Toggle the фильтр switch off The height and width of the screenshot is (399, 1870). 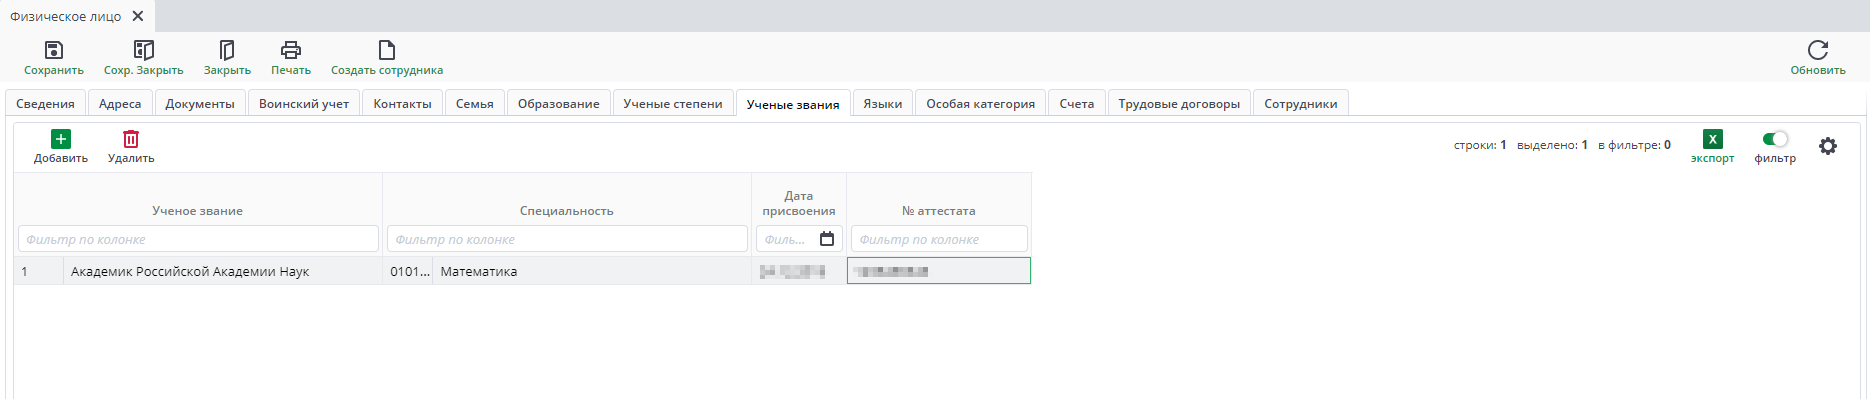coord(1775,139)
